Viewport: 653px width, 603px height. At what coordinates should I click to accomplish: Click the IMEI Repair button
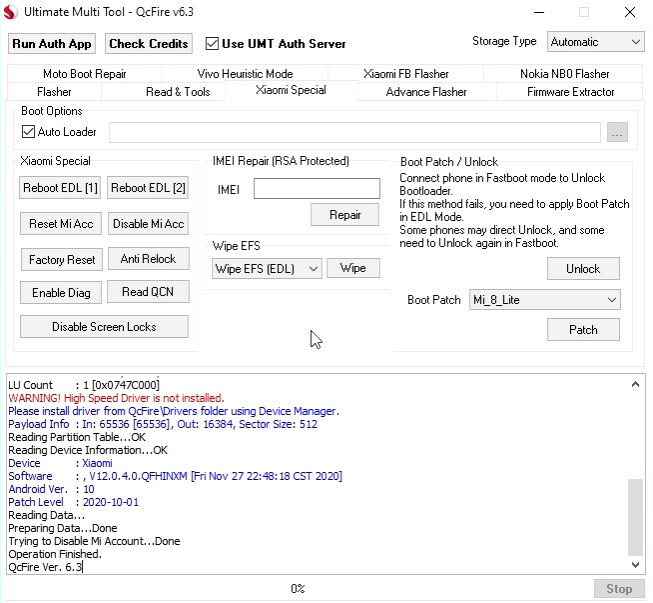click(x=345, y=214)
